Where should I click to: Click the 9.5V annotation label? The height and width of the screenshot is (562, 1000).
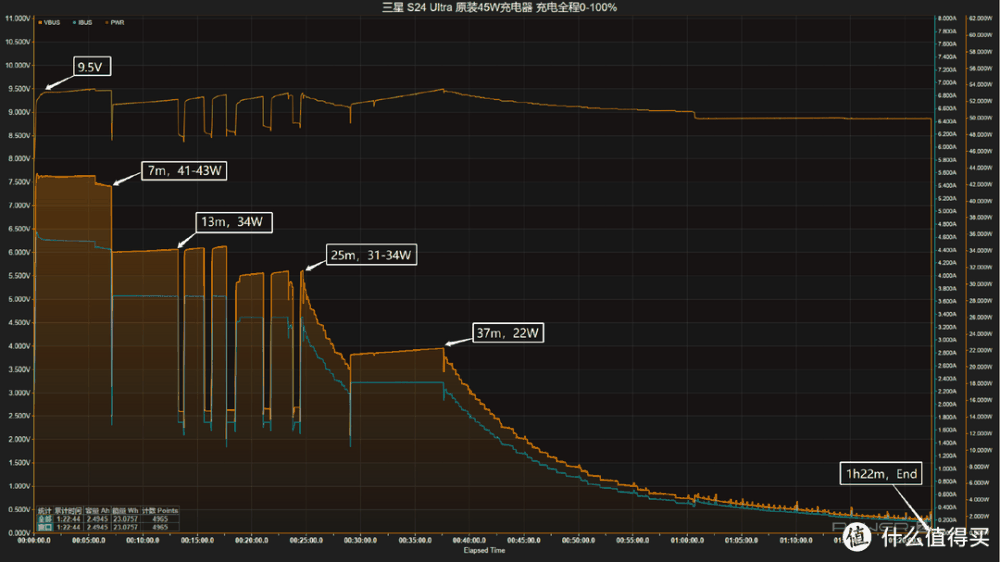click(x=90, y=70)
